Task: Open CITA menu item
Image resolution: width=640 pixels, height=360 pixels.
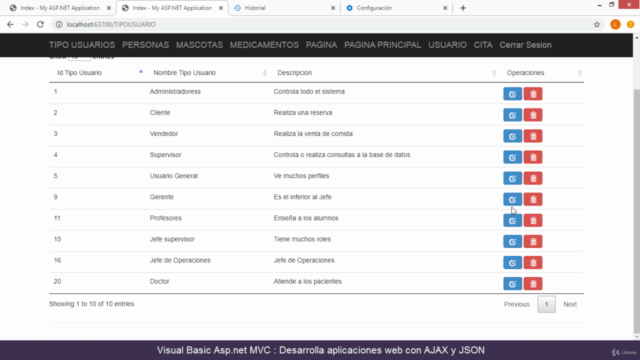Action: pos(483,45)
